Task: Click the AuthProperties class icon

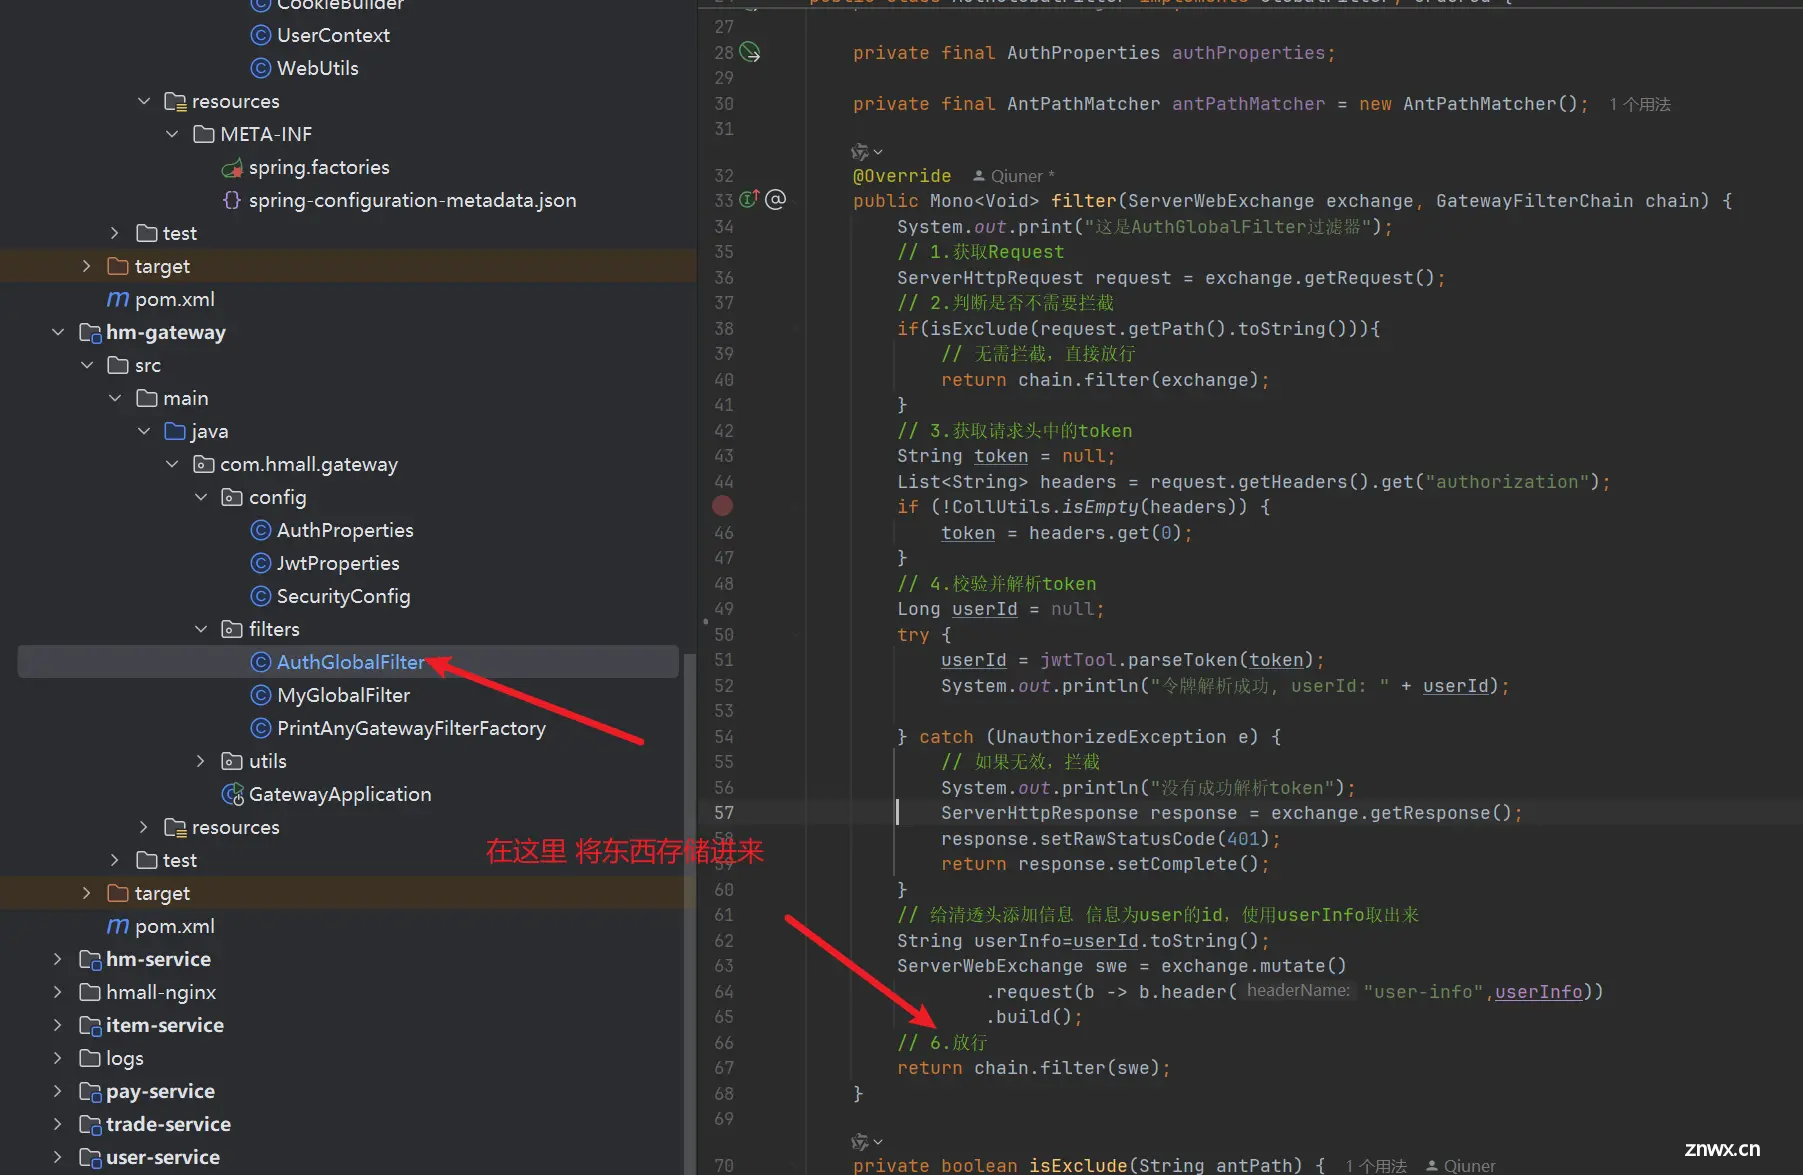Action: 261,530
